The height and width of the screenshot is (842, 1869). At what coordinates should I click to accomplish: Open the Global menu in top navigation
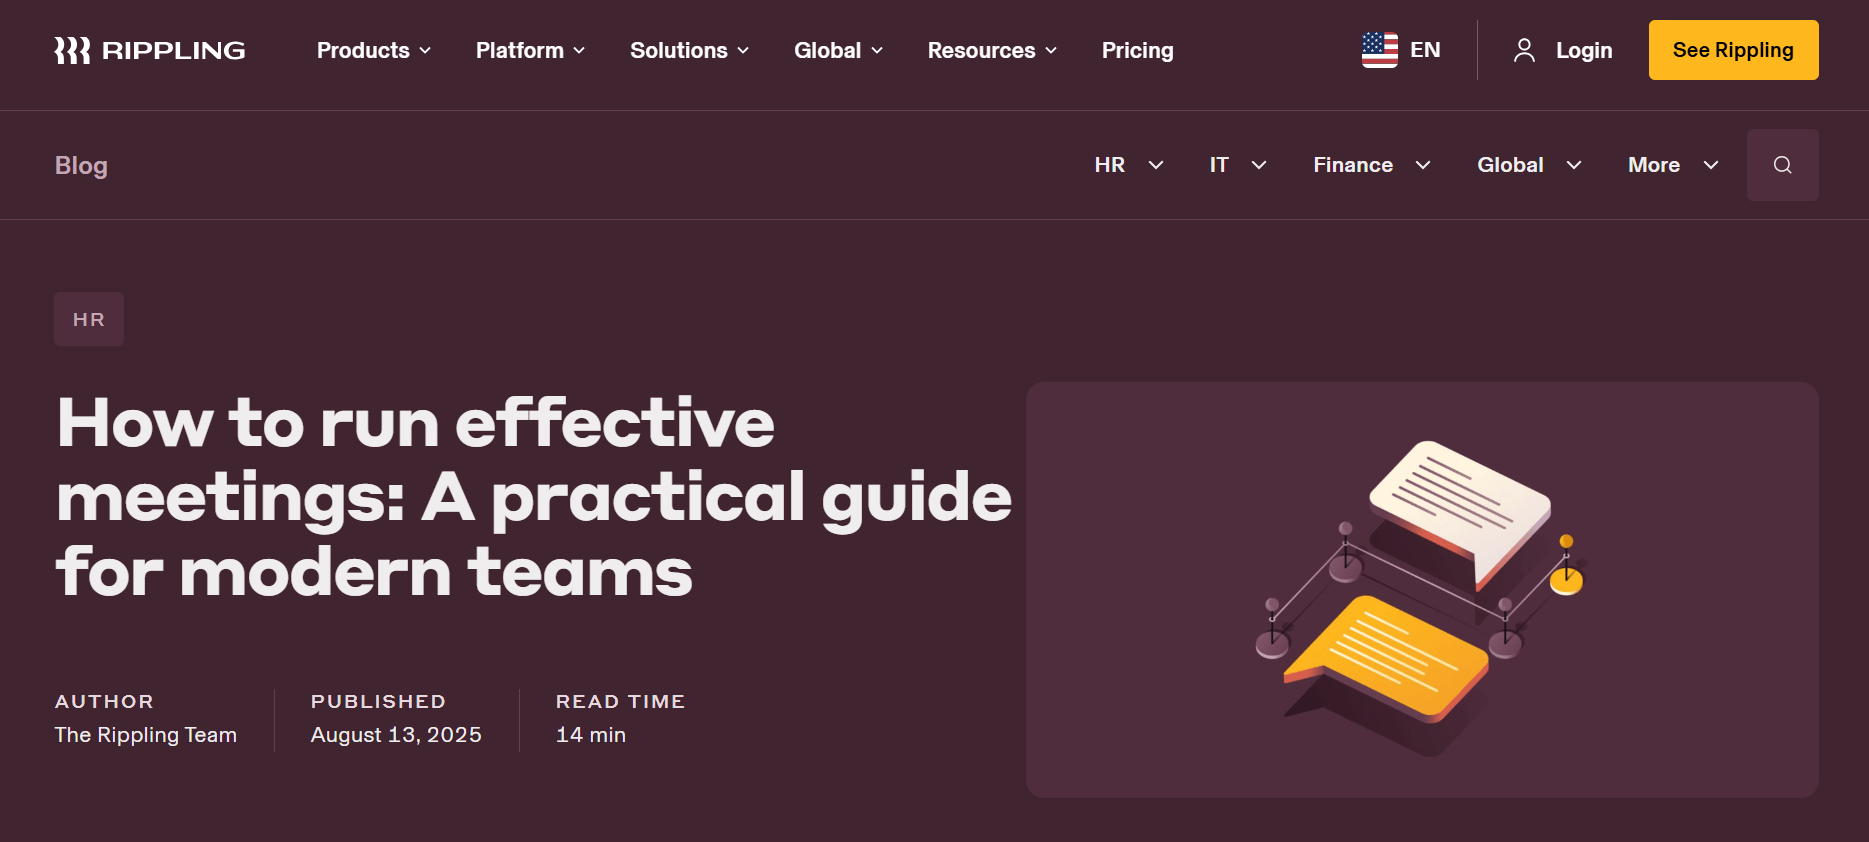point(838,50)
